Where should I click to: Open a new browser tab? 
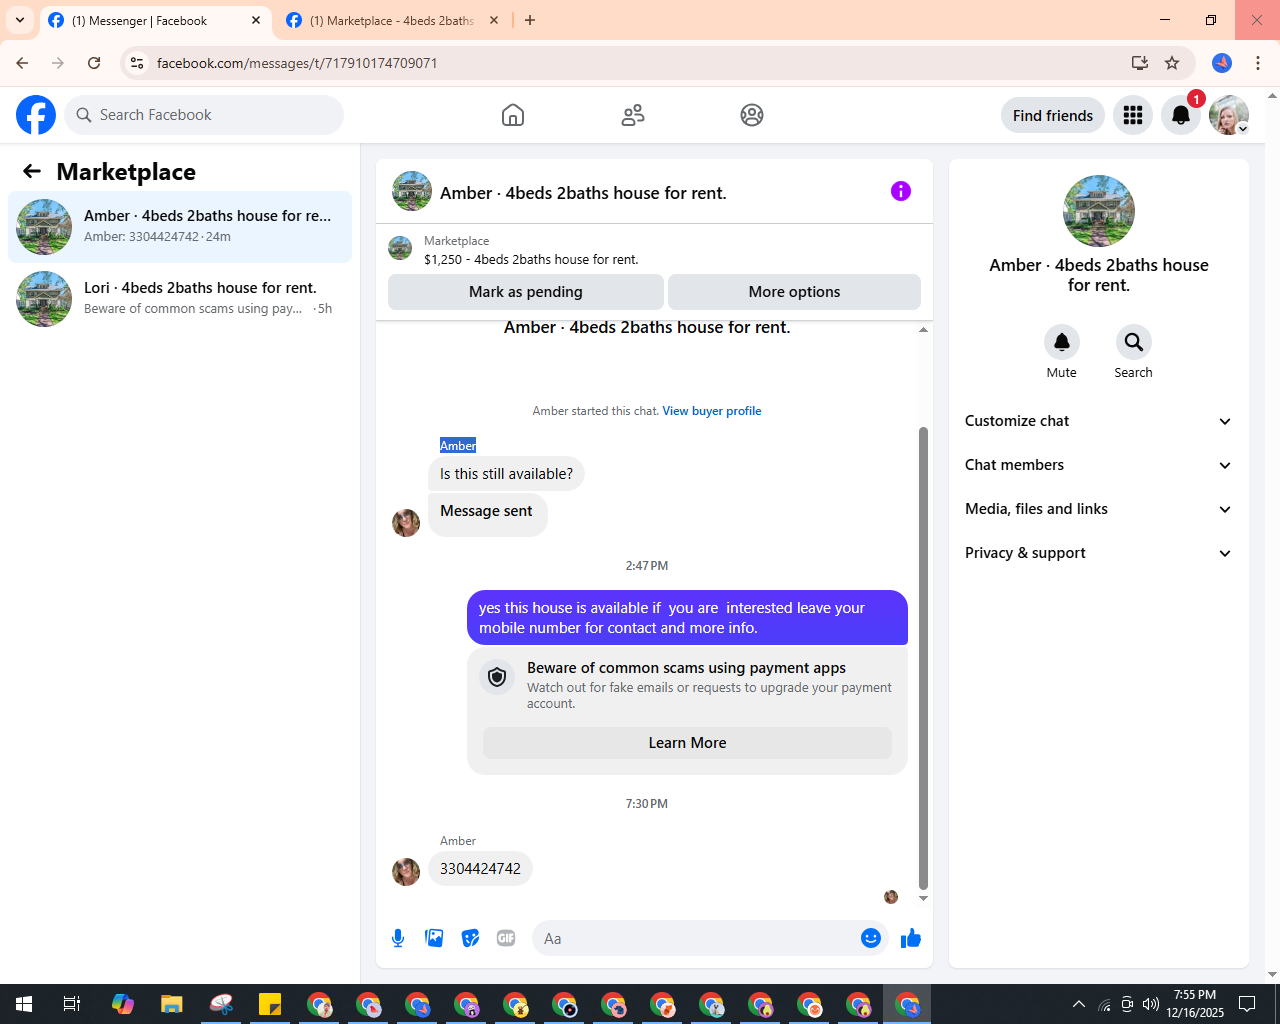click(x=530, y=20)
